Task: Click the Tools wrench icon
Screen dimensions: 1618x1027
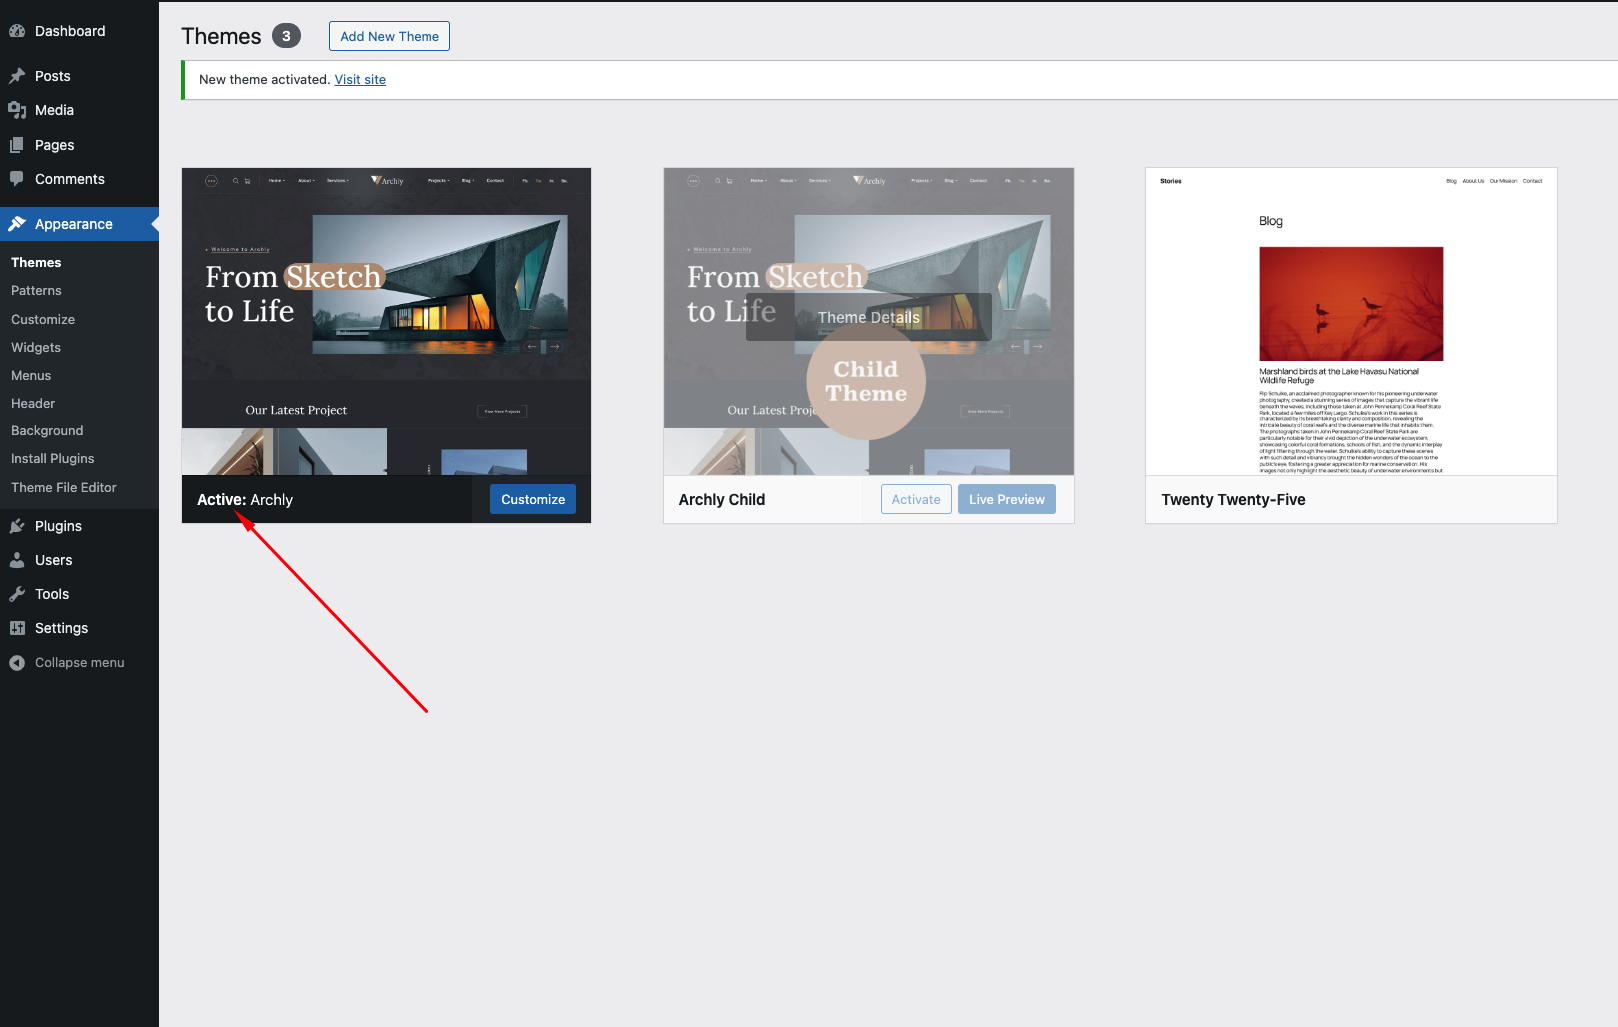Action: (17, 594)
